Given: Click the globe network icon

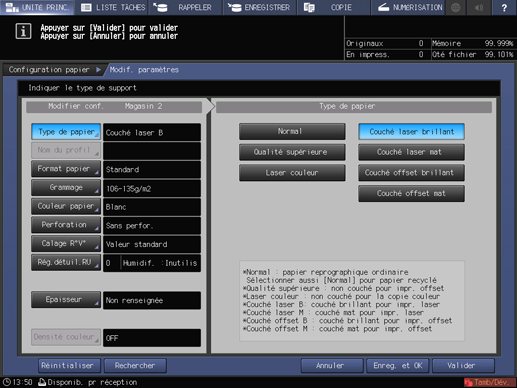Looking at the screenshot, I should tap(456, 7).
